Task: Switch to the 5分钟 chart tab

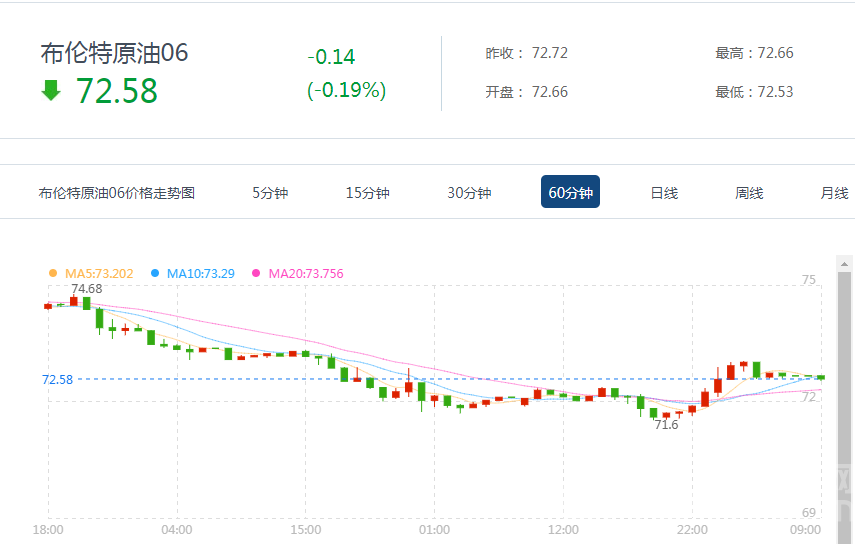Action: [x=270, y=193]
